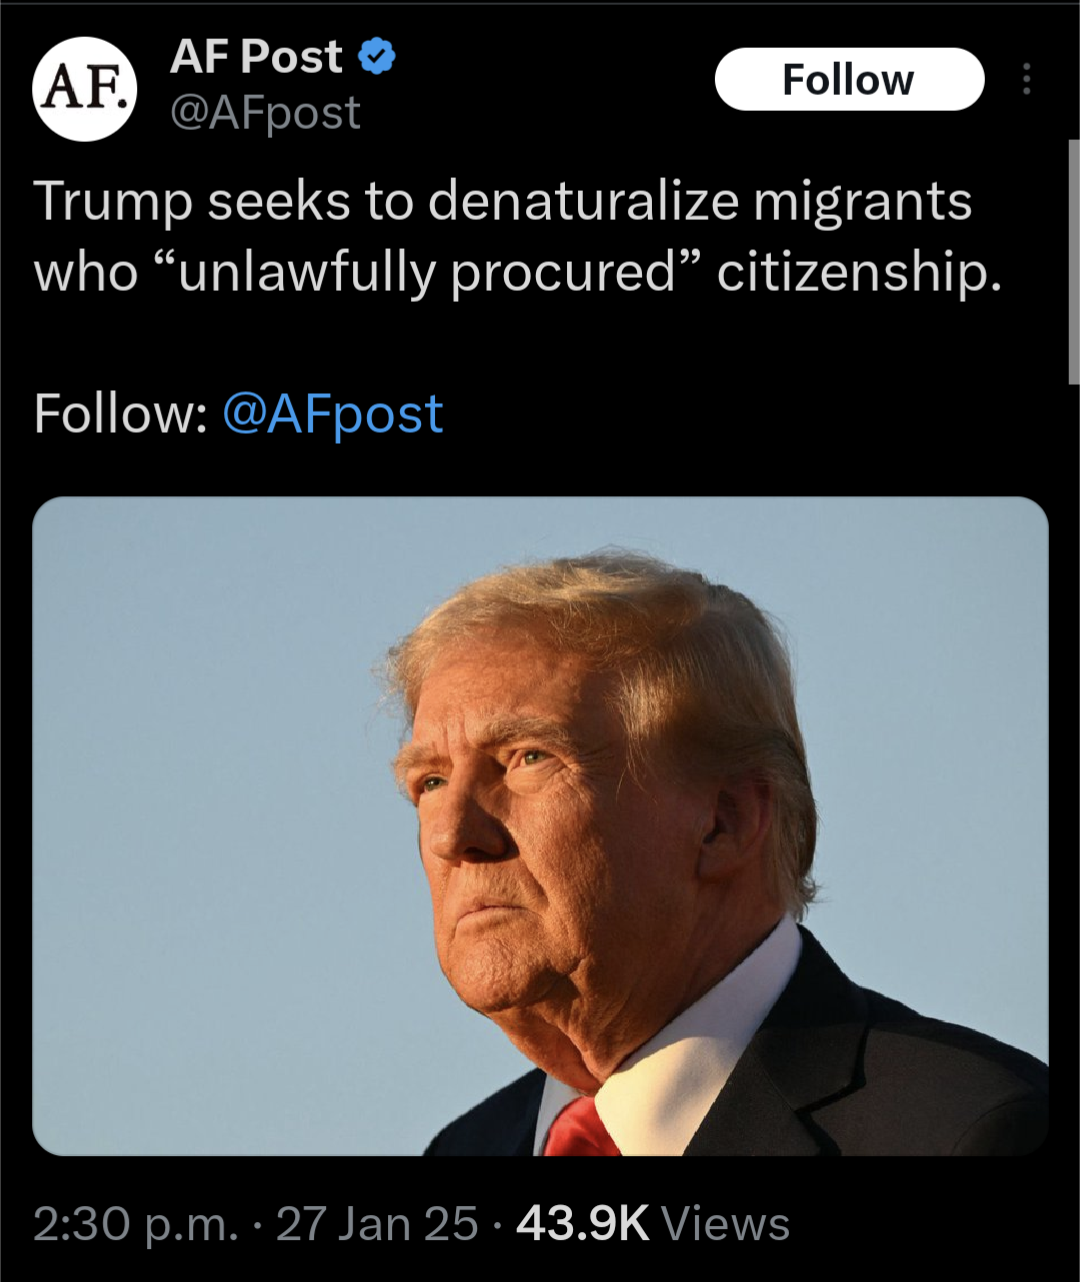The height and width of the screenshot is (1282, 1080).
Task: View the 43.9K view count
Action: [x=582, y=1224]
